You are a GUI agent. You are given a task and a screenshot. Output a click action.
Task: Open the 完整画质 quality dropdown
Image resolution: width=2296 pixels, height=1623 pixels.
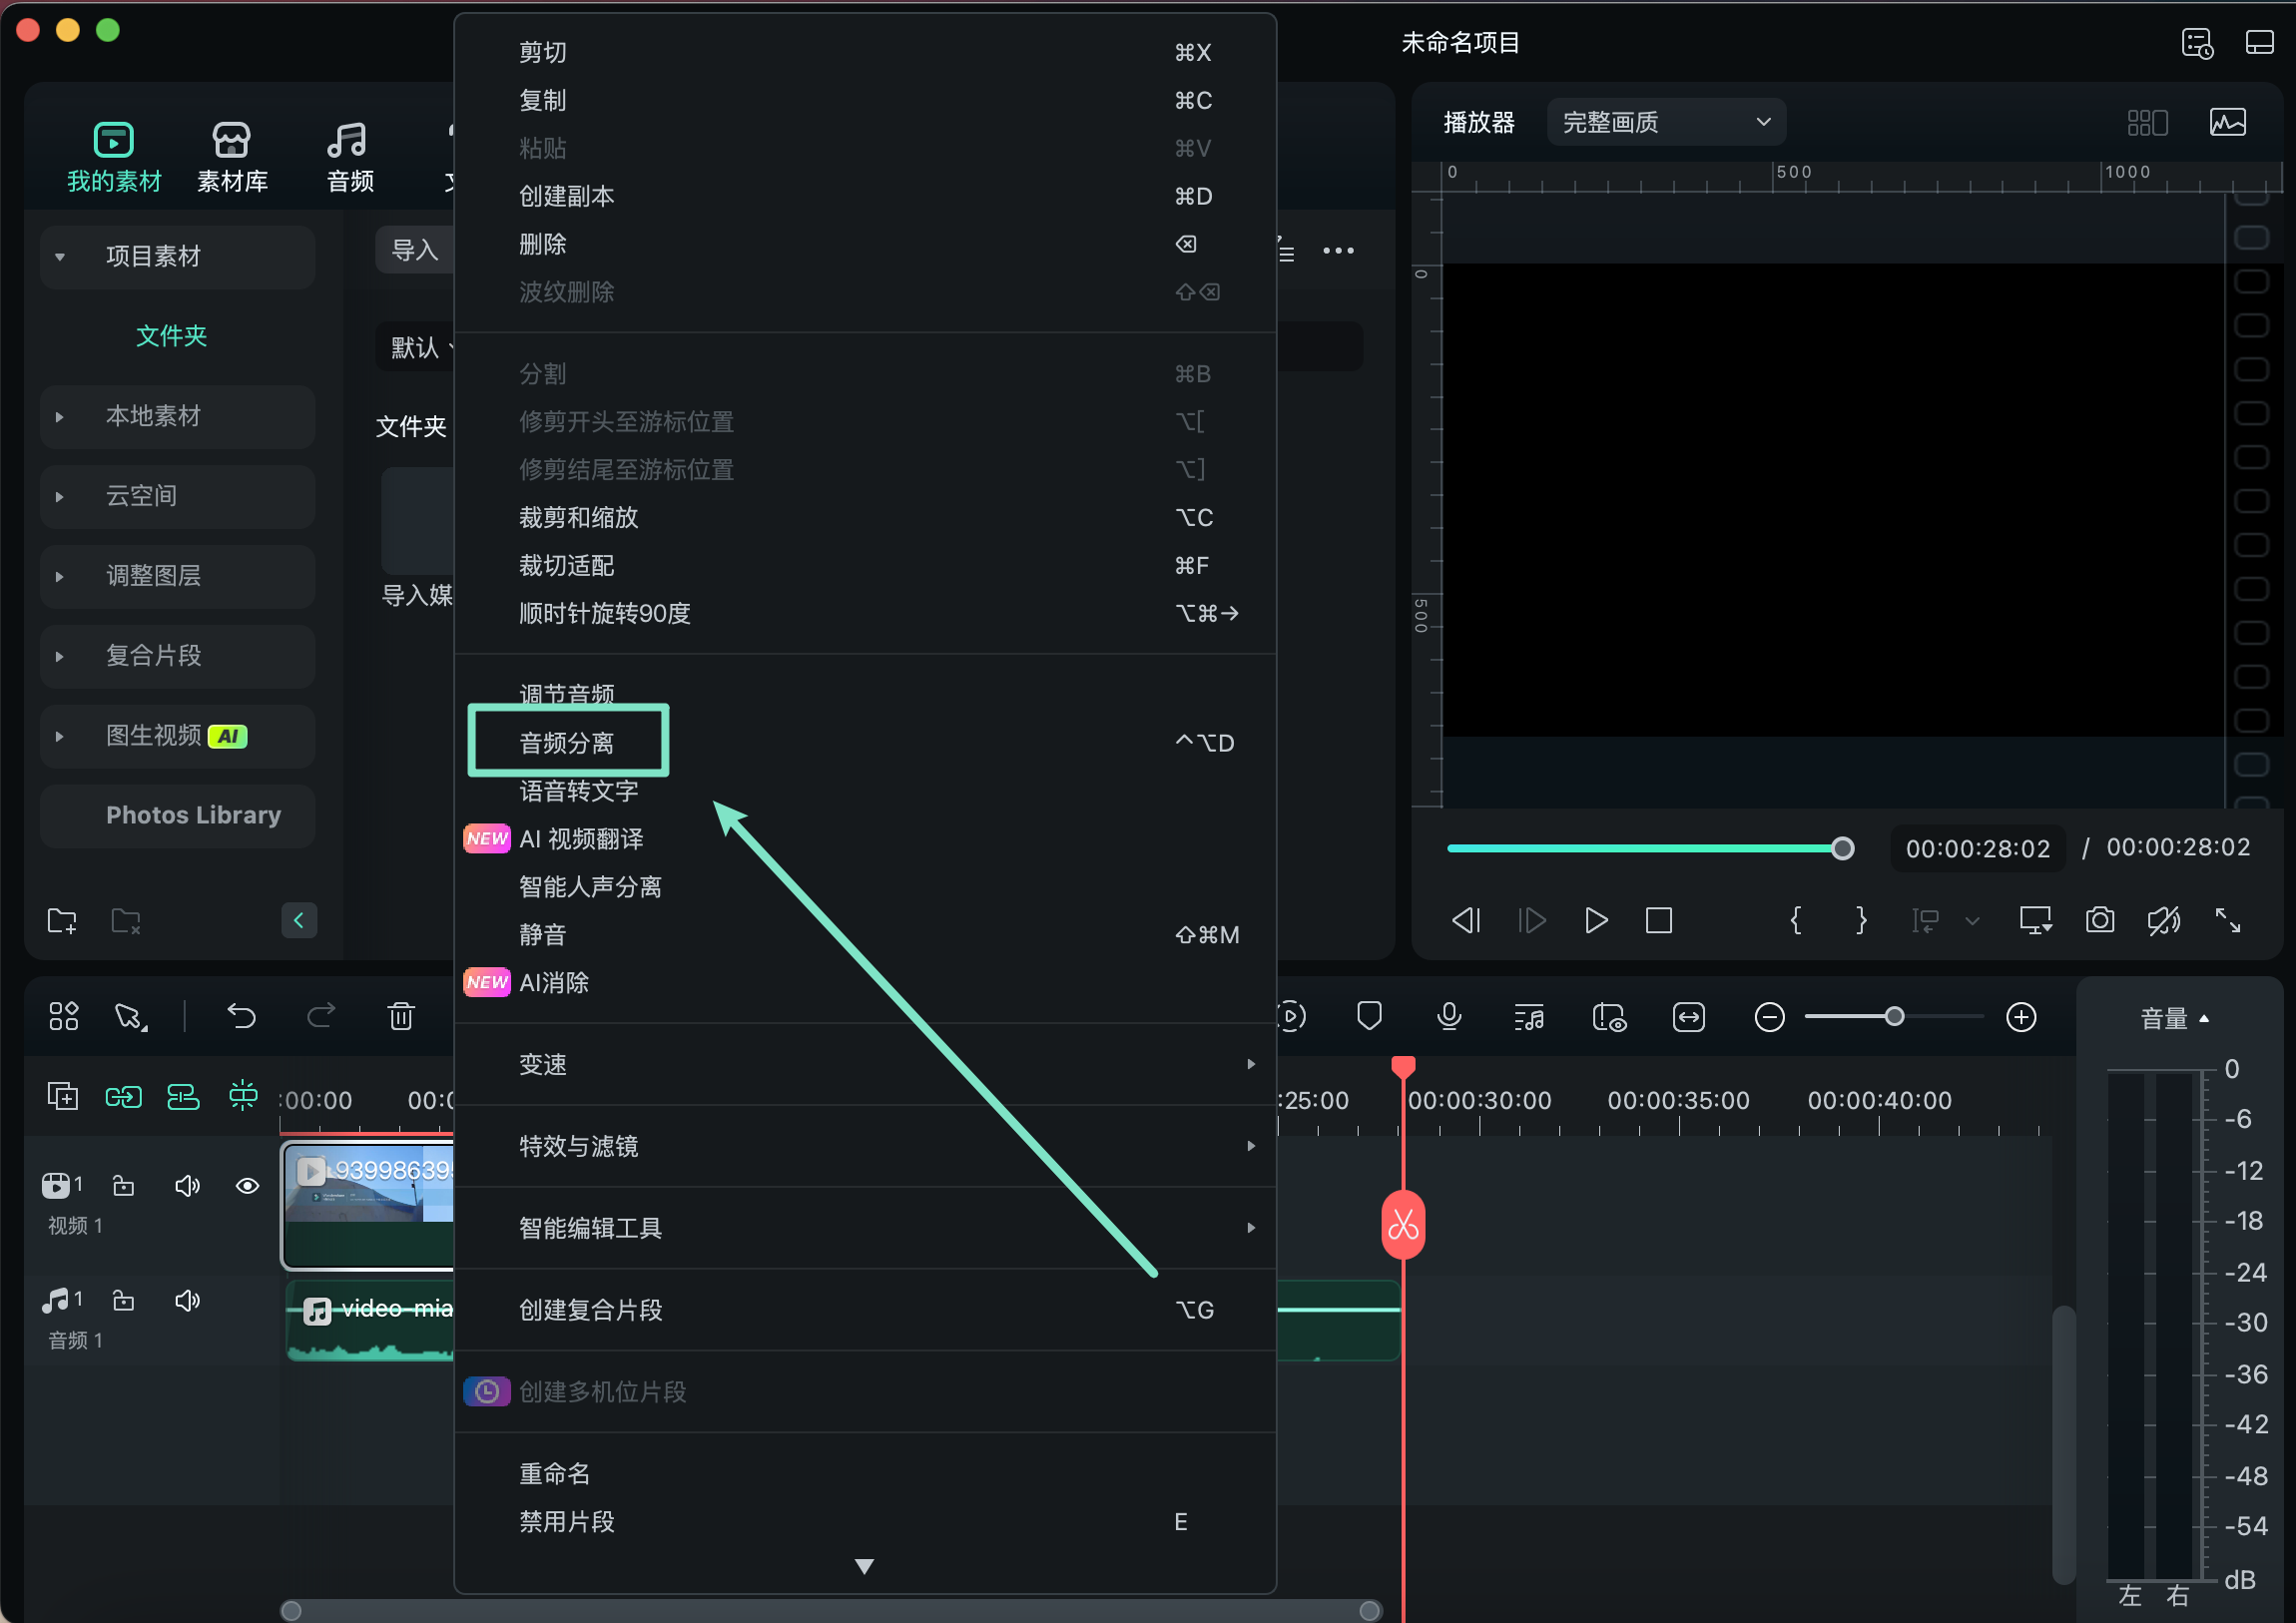click(1665, 121)
